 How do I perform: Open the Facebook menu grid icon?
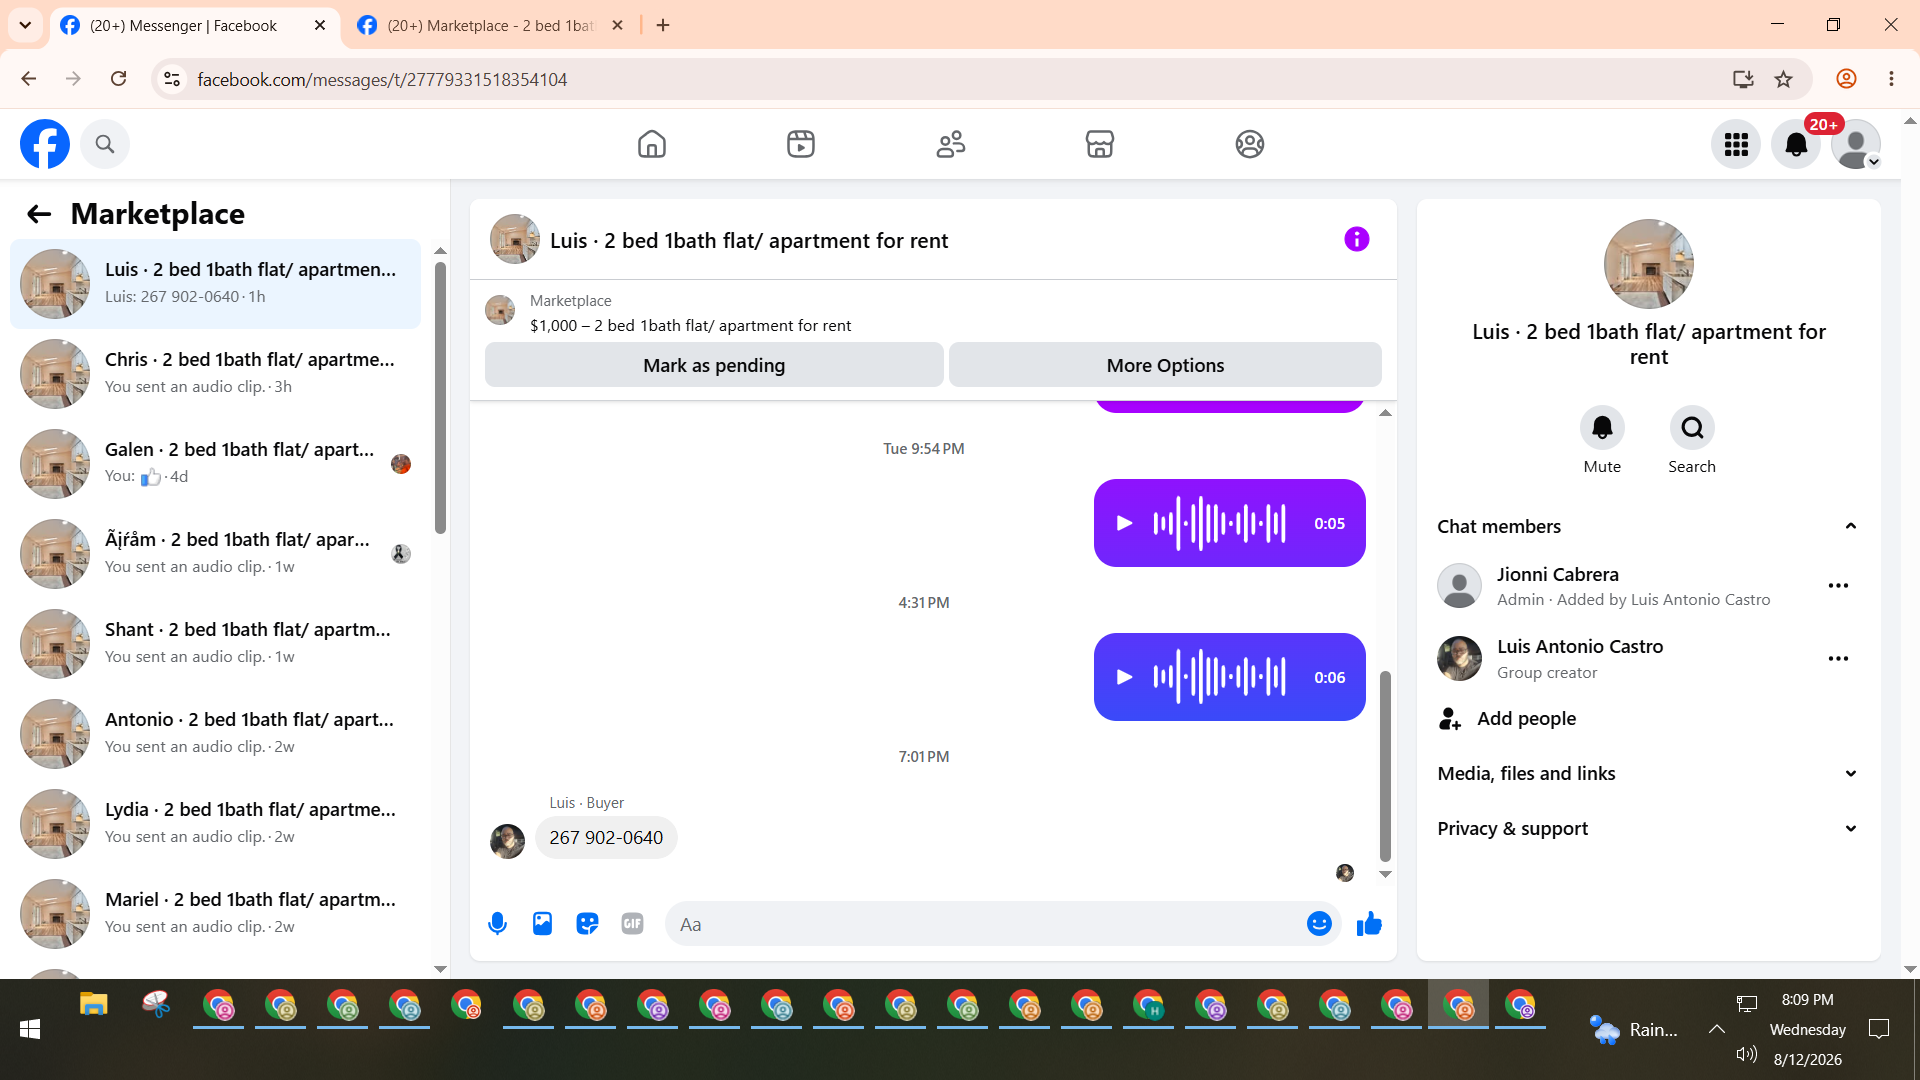click(x=1736, y=144)
